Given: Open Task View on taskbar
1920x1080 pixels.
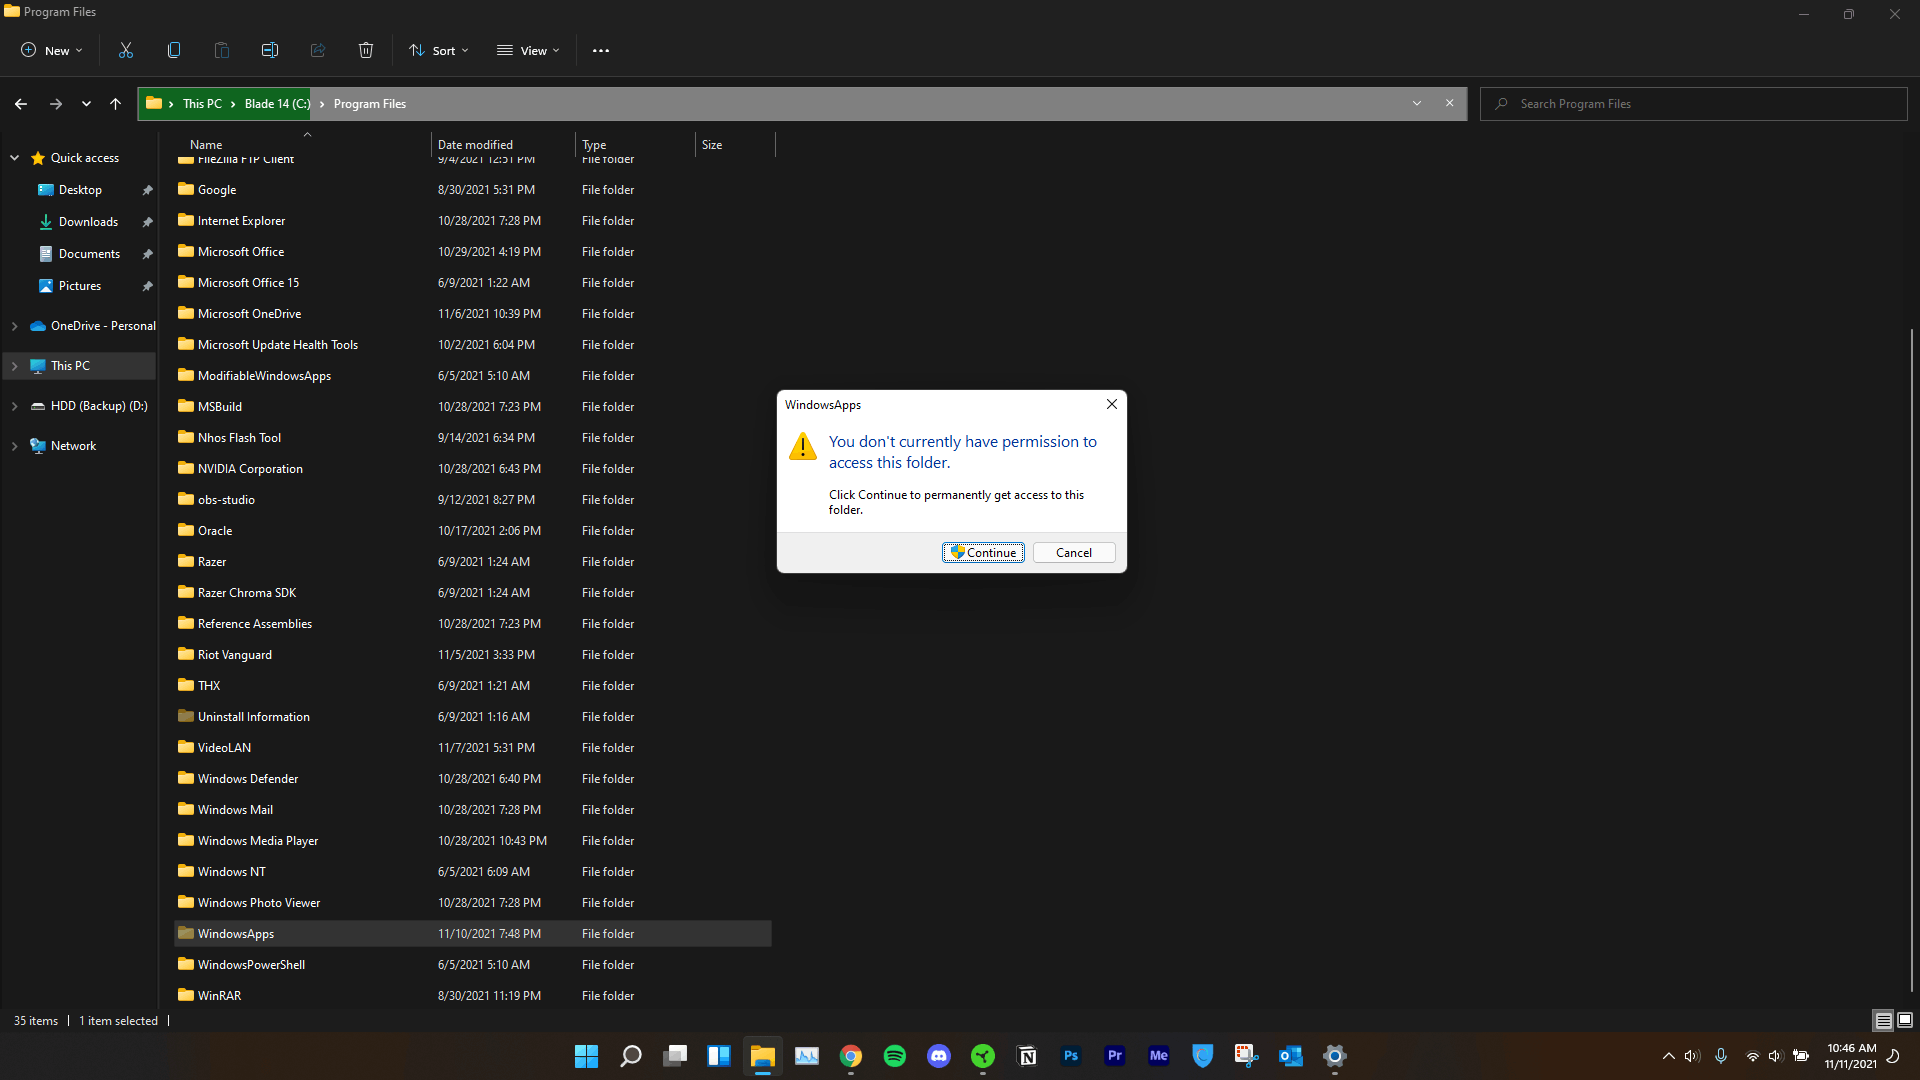Looking at the screenshot, I should pos(675,1056).
